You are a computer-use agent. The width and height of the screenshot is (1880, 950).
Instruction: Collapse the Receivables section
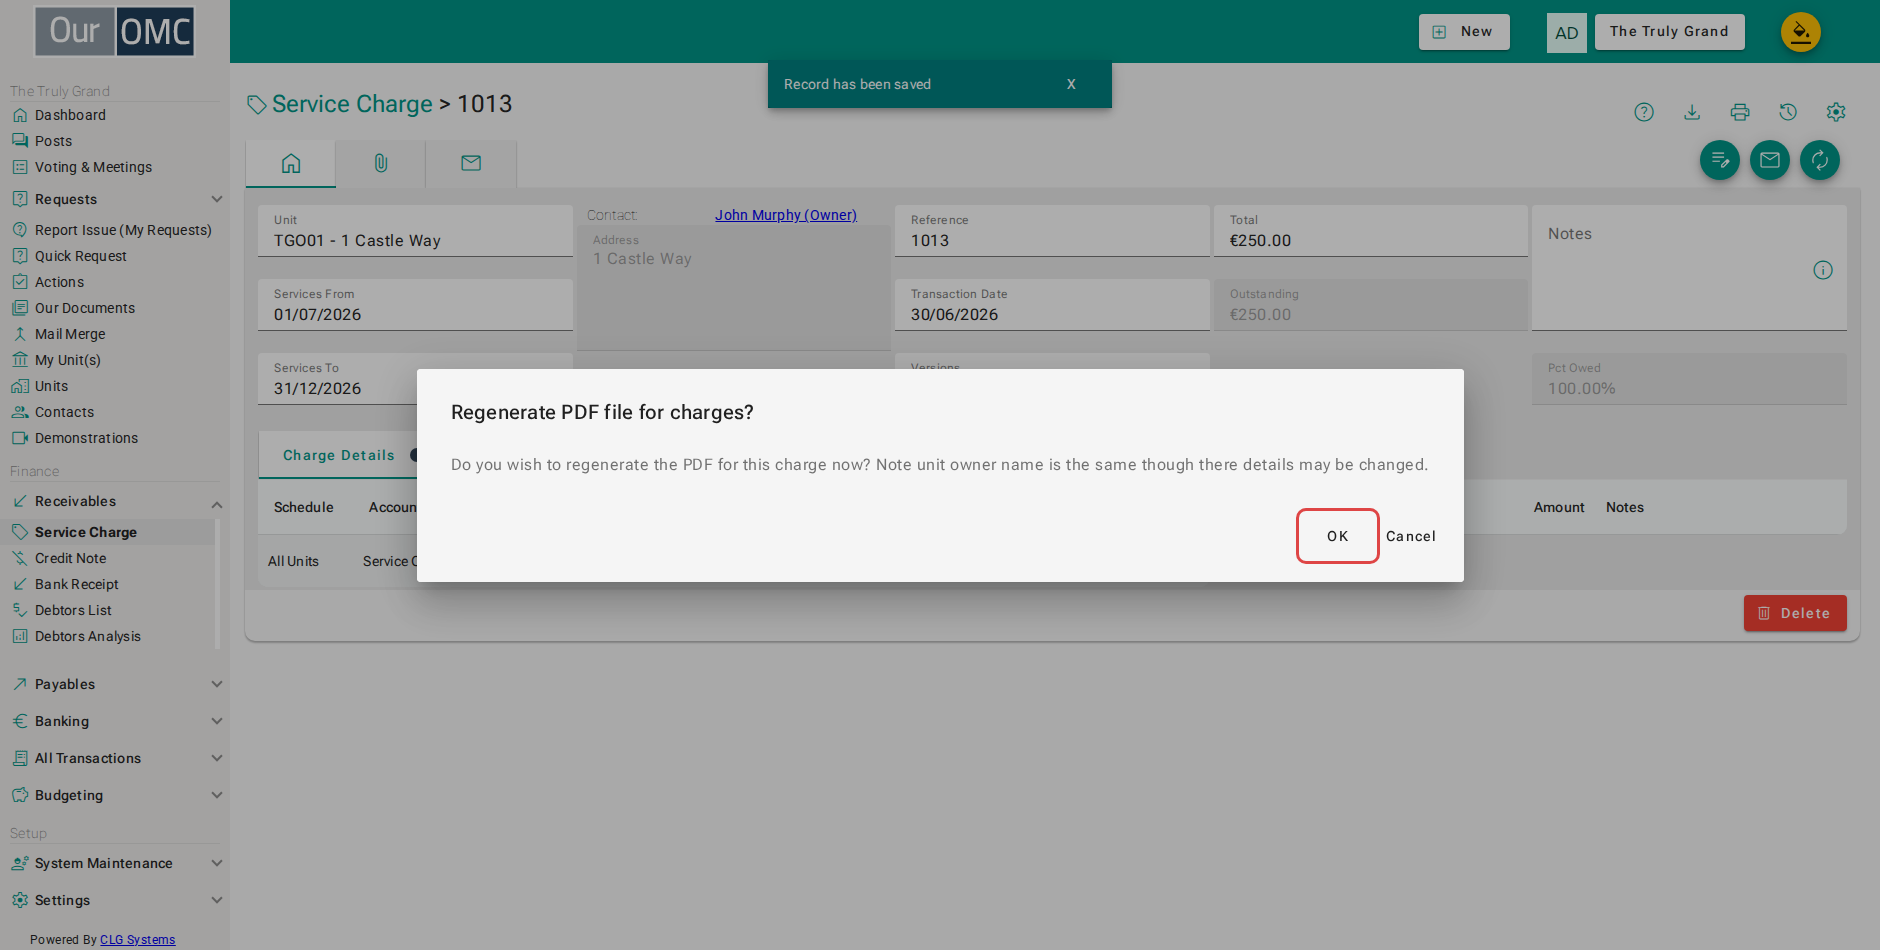click(115, 501)
